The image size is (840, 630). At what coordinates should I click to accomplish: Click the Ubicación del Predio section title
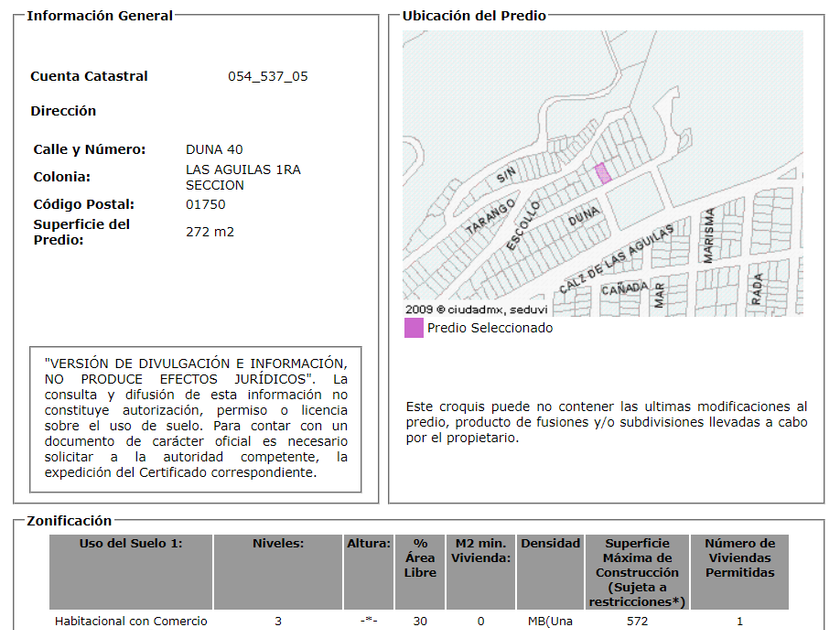474,16
